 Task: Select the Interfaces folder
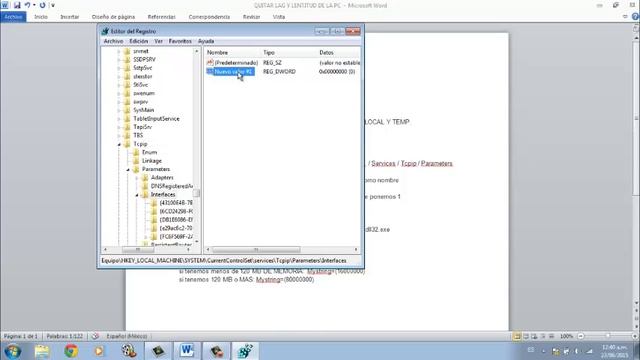(163, 195)
